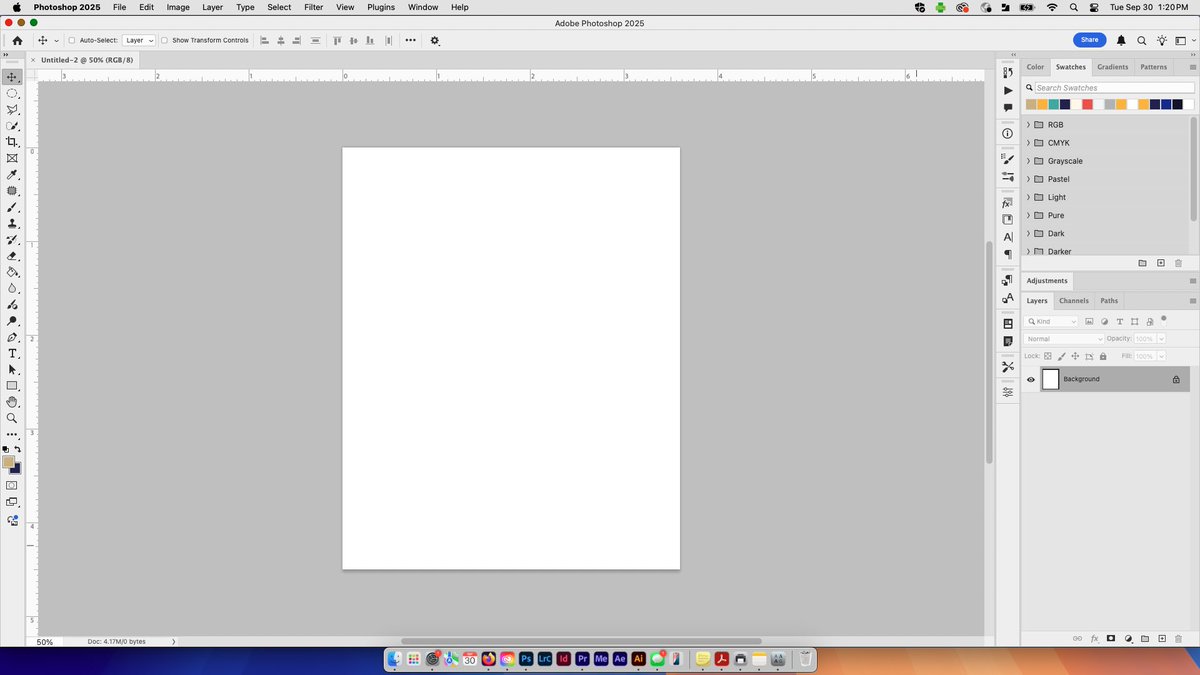Select the Rectangle shape tool
The image size is (1200, 675).
13,386
